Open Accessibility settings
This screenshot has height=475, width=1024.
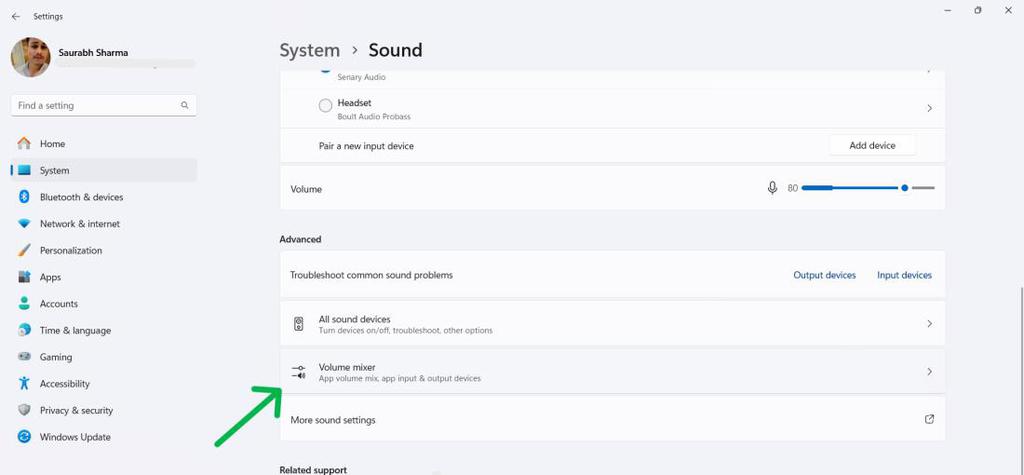coord(64,384)
